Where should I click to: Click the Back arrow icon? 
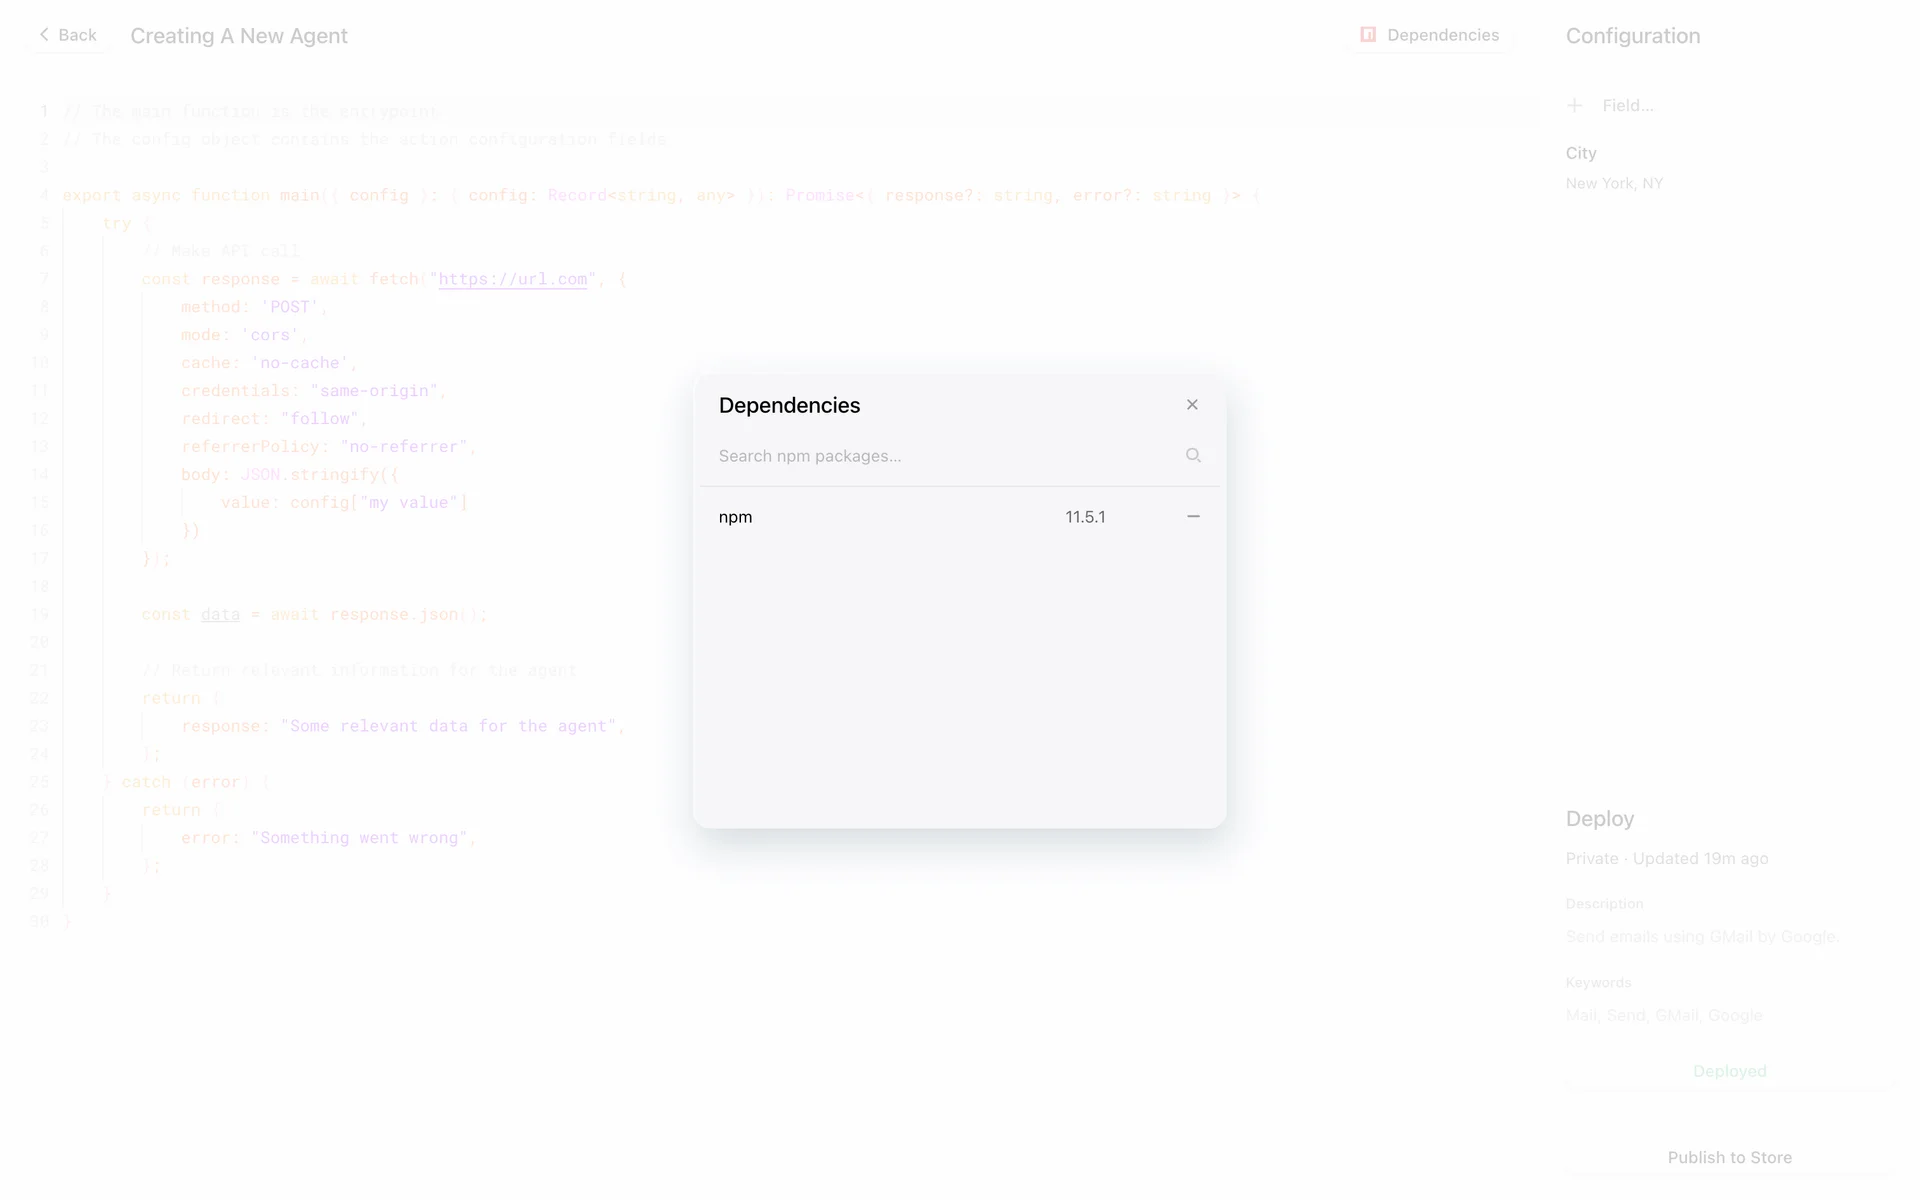44,35
